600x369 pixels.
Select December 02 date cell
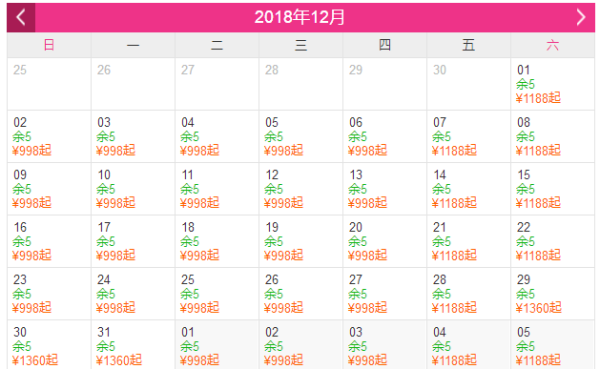(x=49, y=137)
